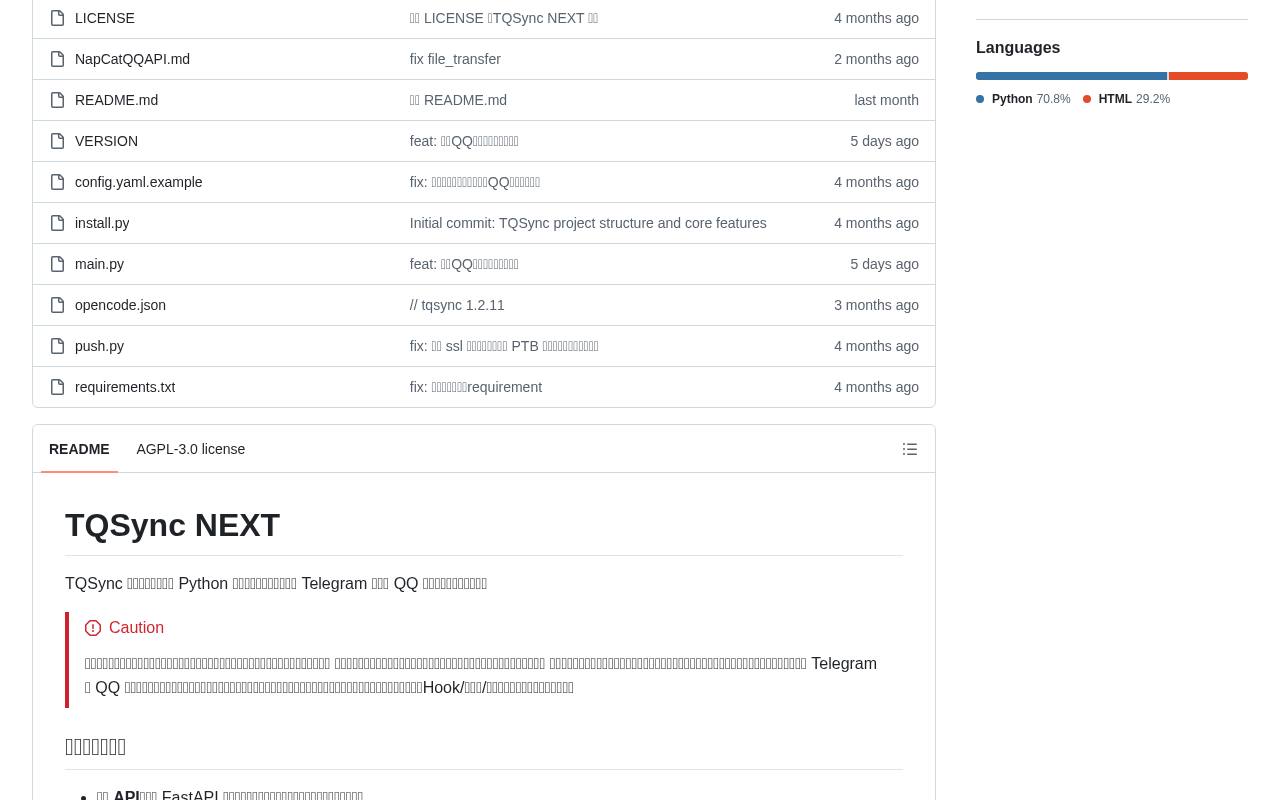Open the install.py file

point(102,223)
